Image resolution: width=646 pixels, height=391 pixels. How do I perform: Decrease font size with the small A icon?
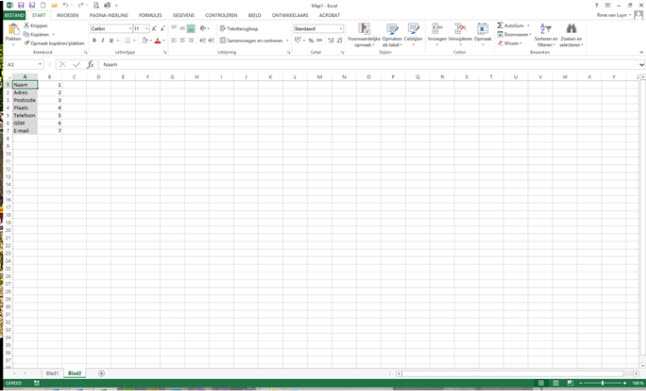point(163,28)
